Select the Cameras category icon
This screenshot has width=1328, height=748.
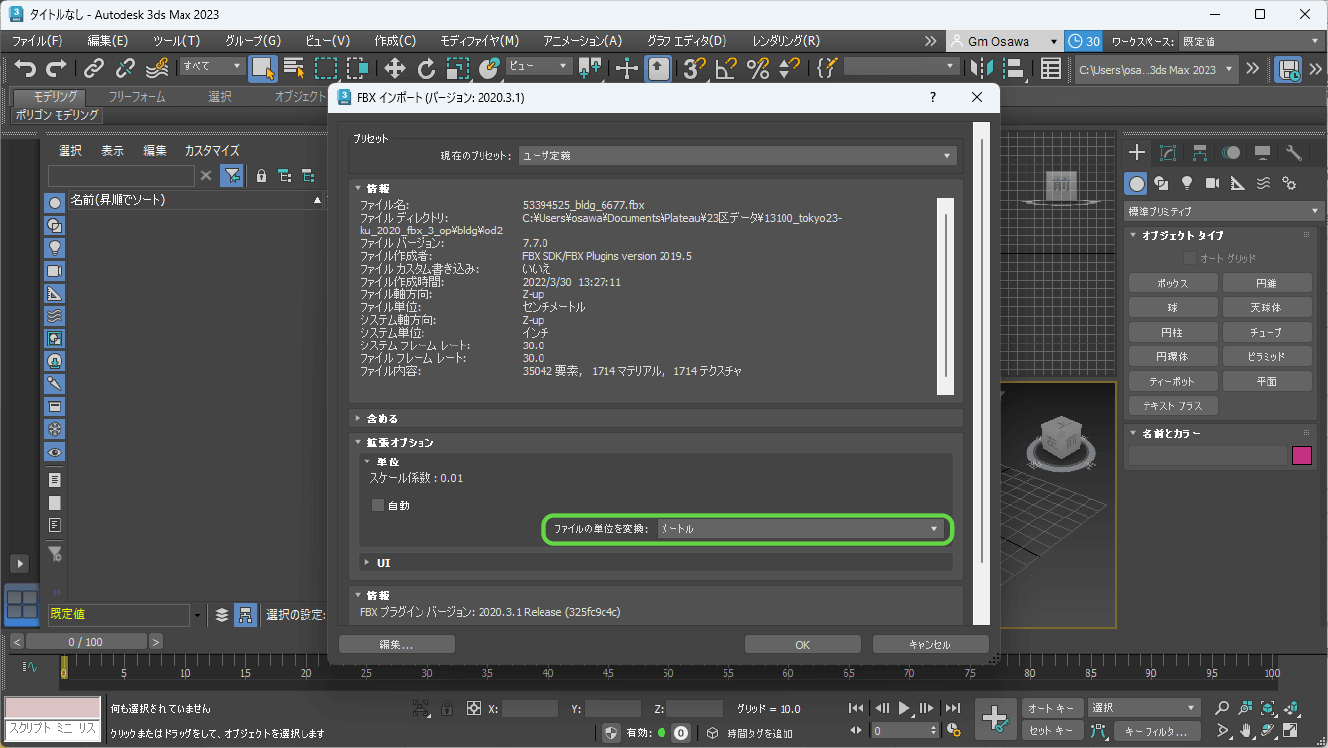[1212, 183]
